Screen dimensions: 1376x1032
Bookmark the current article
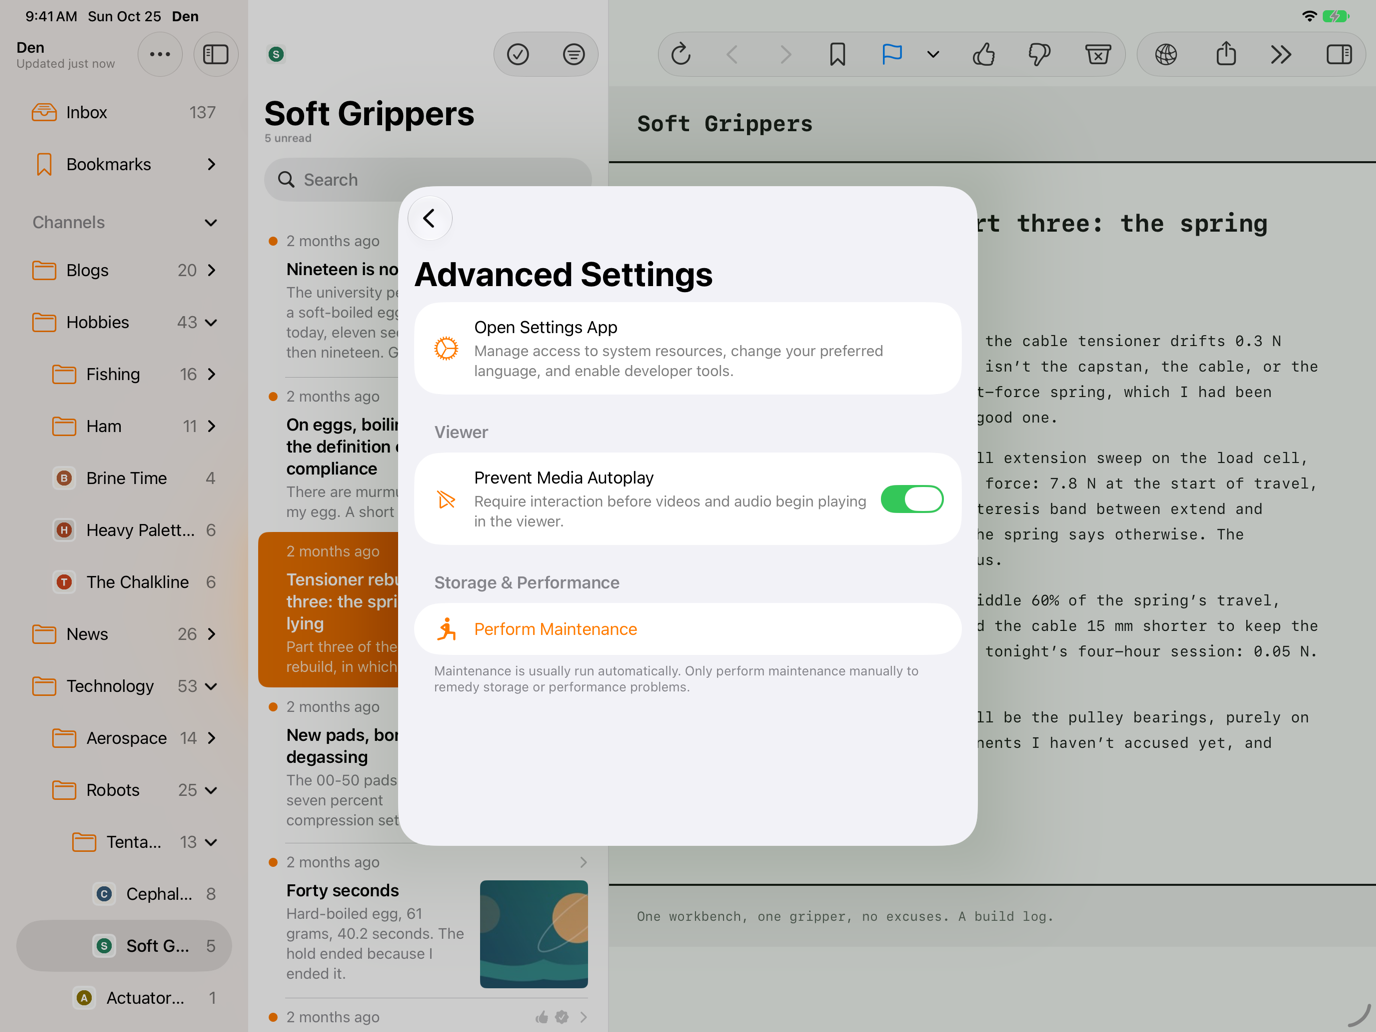pos(838,54)
